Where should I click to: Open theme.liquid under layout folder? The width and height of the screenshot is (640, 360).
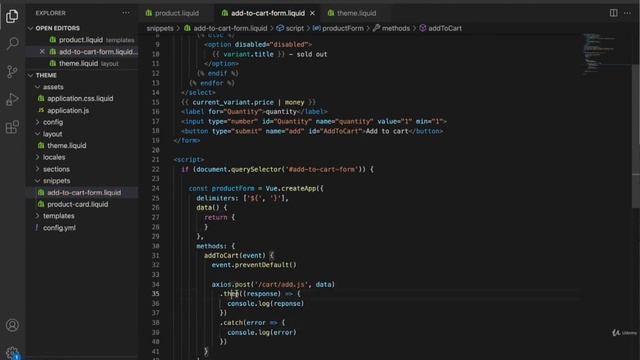pyautogui.click(x=67, y=145)
